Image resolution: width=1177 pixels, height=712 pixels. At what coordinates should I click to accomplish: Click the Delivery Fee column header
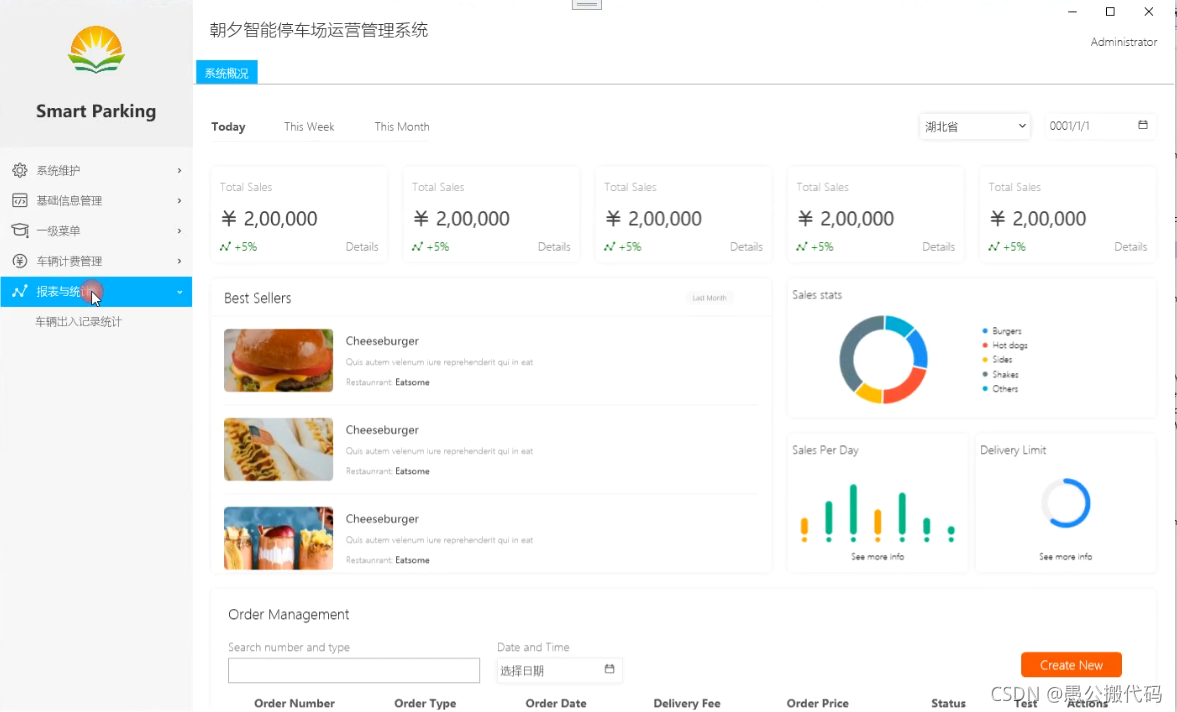(x=687, y=703)
